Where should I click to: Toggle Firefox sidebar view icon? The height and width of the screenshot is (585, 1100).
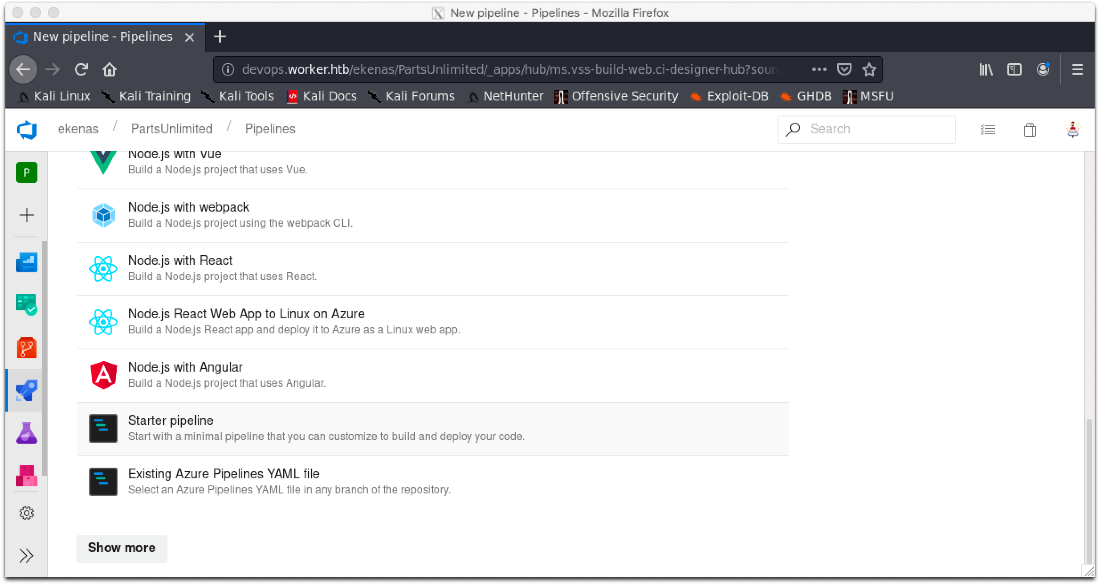[x=1014, y=69]
